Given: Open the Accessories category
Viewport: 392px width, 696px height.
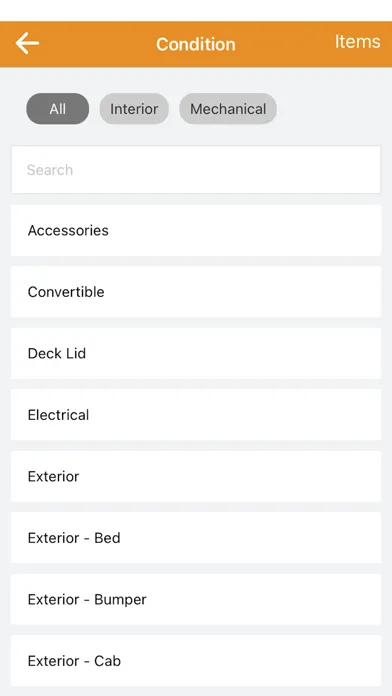Looking at the screenshot, I should (x=196, y=230).
